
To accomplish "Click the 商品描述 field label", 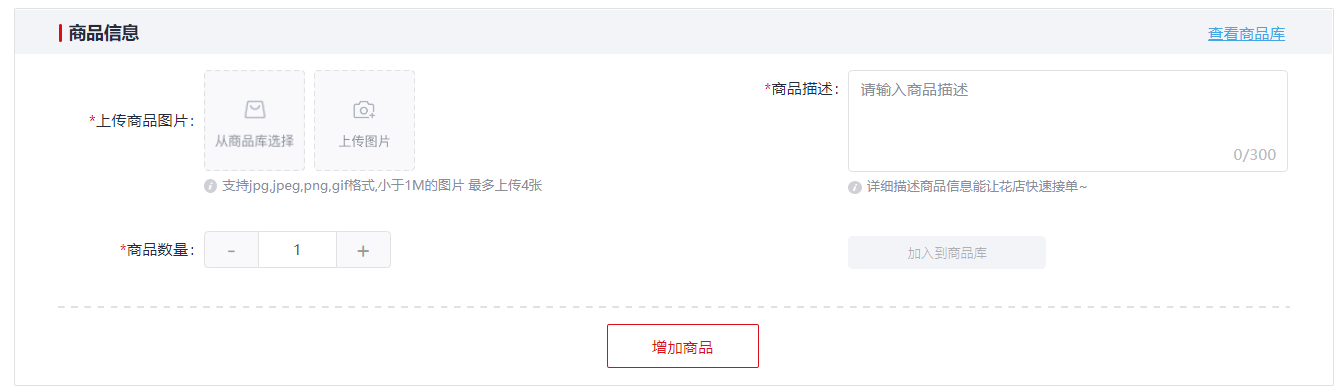I will tap(802, 89).
